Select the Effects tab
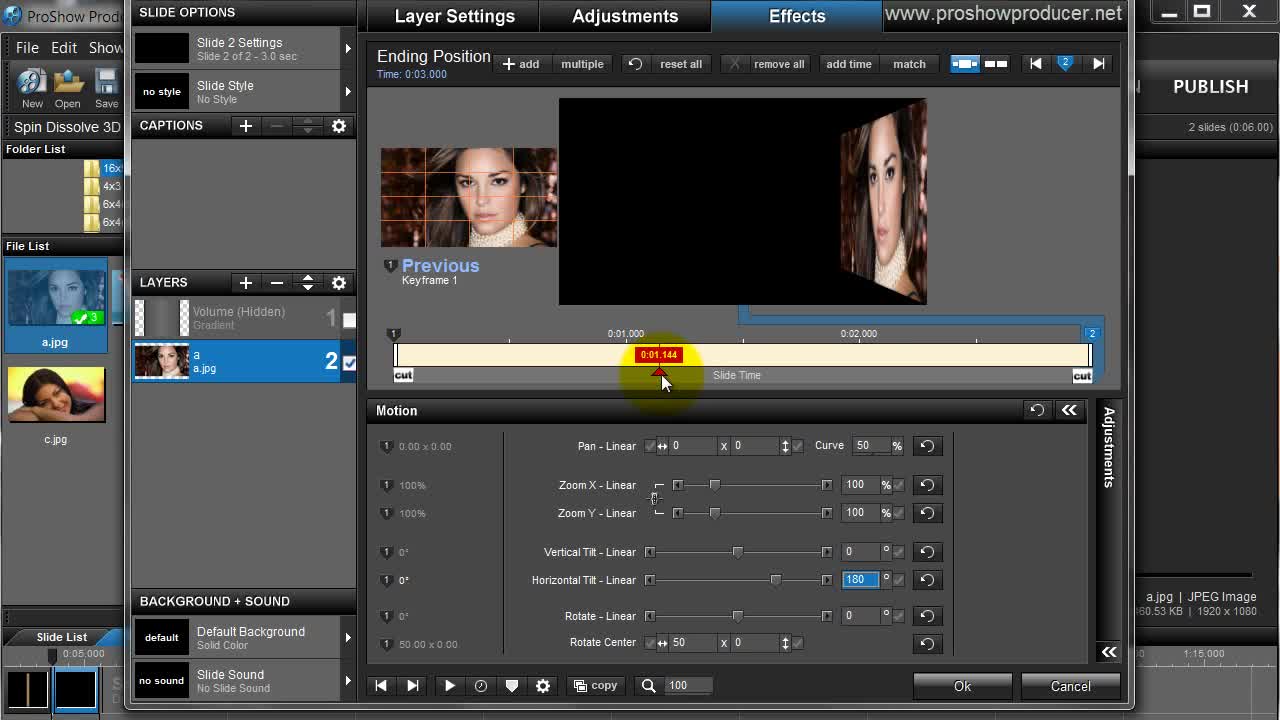The image size is (1280, 720). (x=797, y=16)
